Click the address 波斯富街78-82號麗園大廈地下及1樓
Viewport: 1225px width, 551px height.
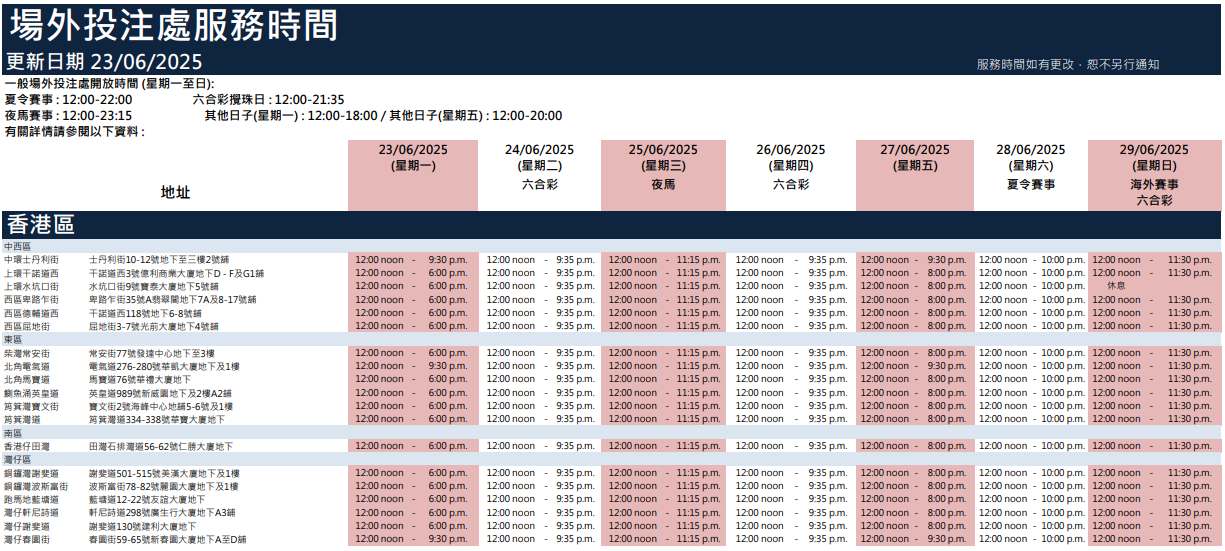click(164, 486)
